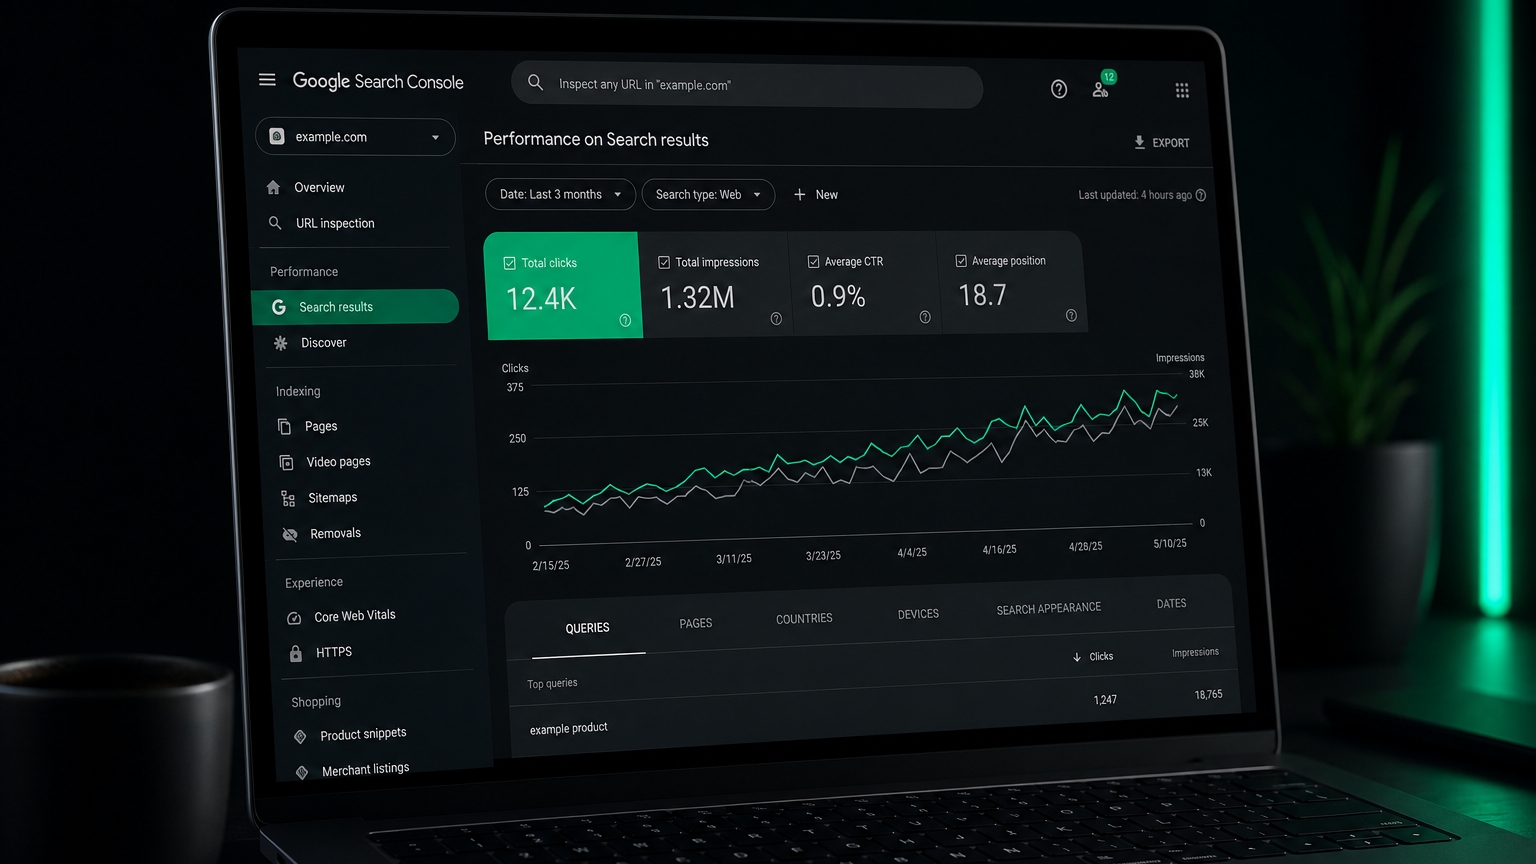The height and width of the screenshot is (864, 1536).
Task: Click the Impressions column header
Action: point(1195,652)
